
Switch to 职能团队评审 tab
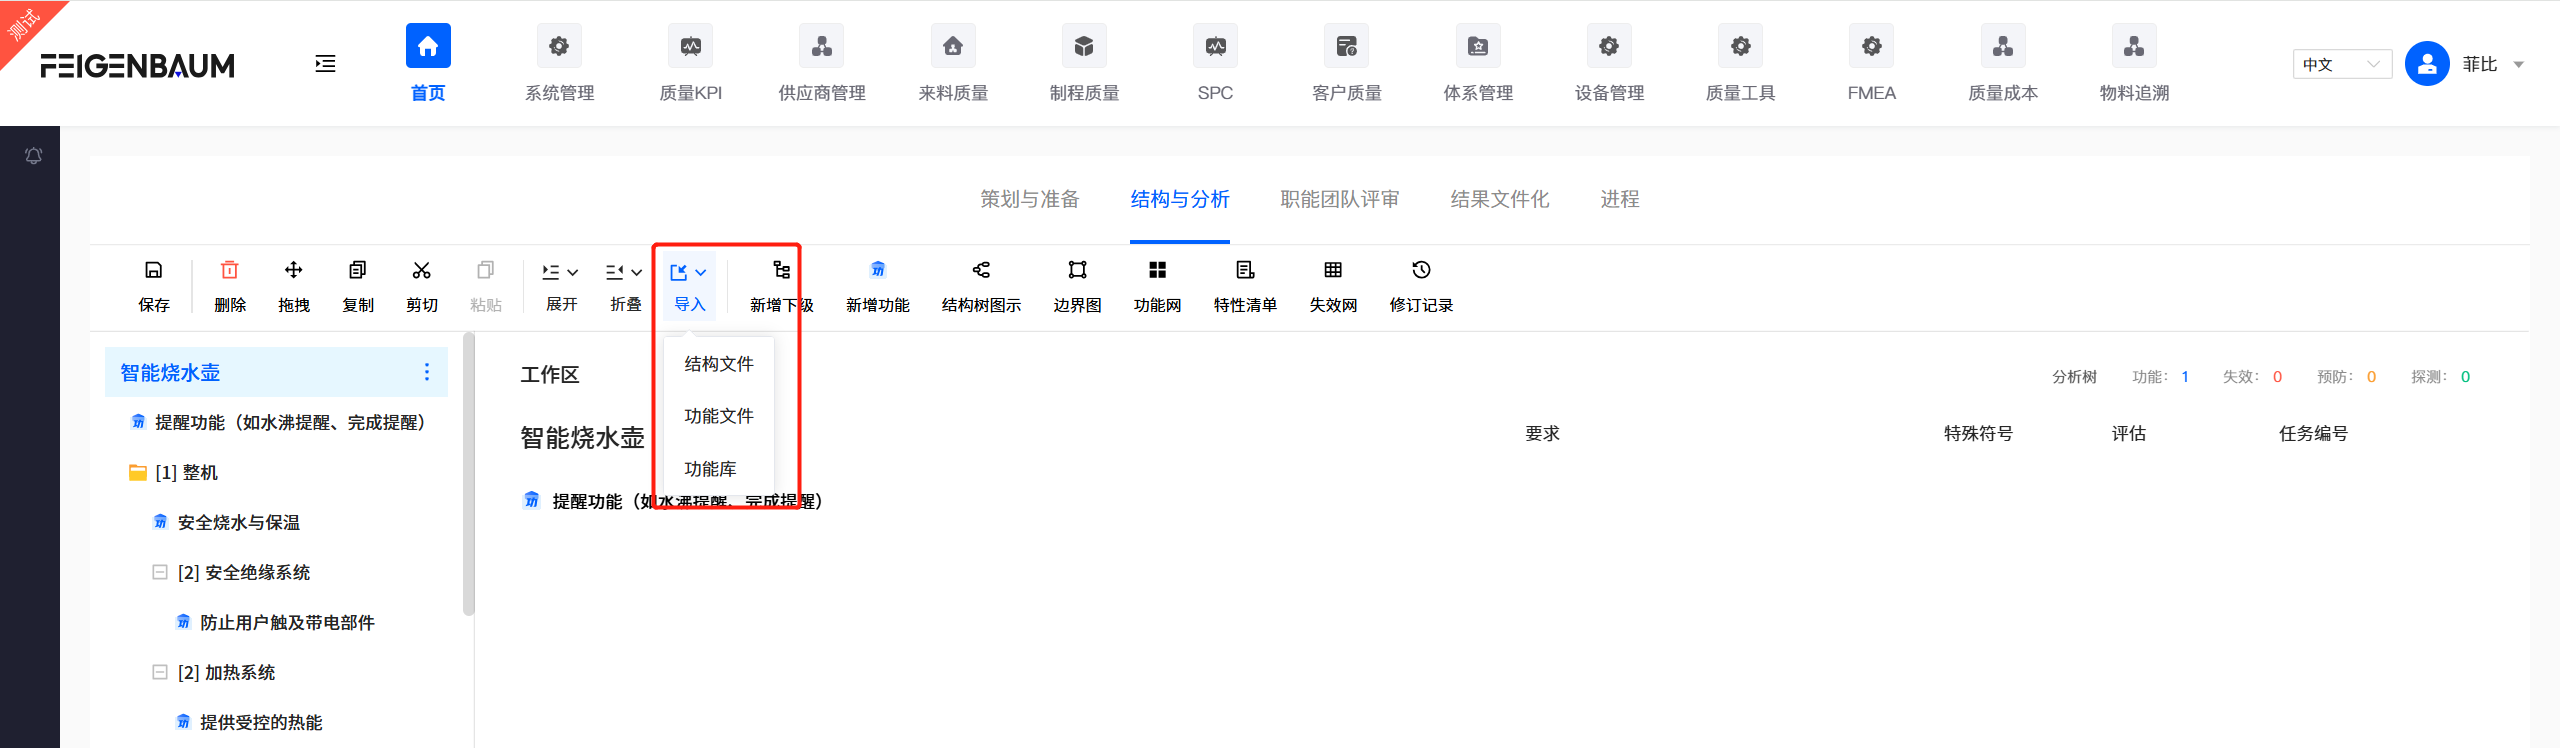tap(1340, 199)
